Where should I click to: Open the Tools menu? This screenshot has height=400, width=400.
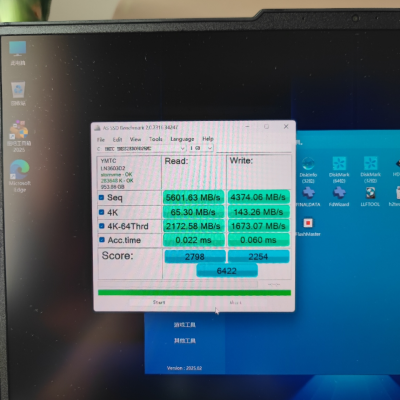click(x=156, y=139)
